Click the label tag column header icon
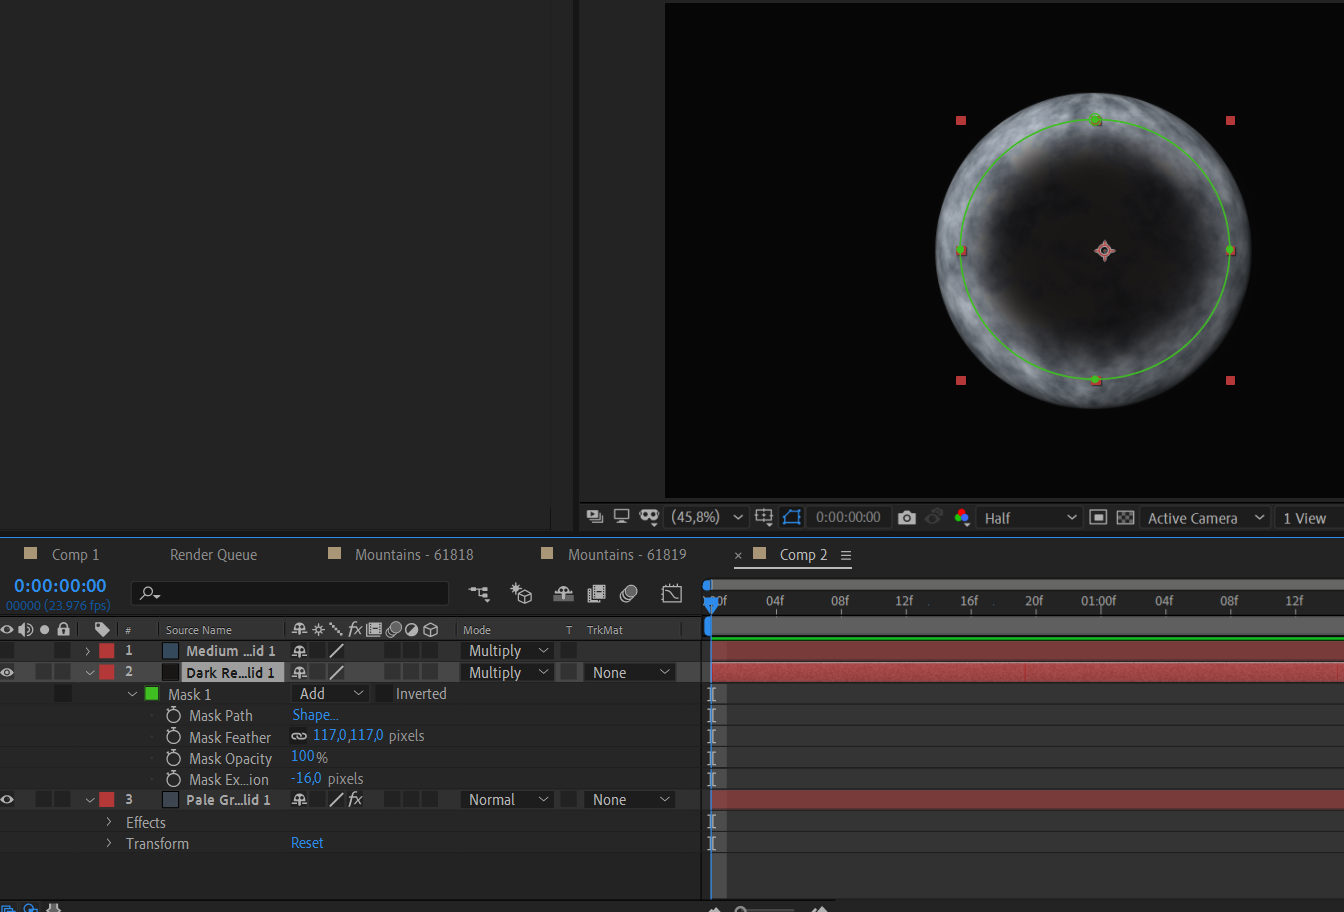The width and height of the screenshot is (1344, 912). tap(102, 629)
